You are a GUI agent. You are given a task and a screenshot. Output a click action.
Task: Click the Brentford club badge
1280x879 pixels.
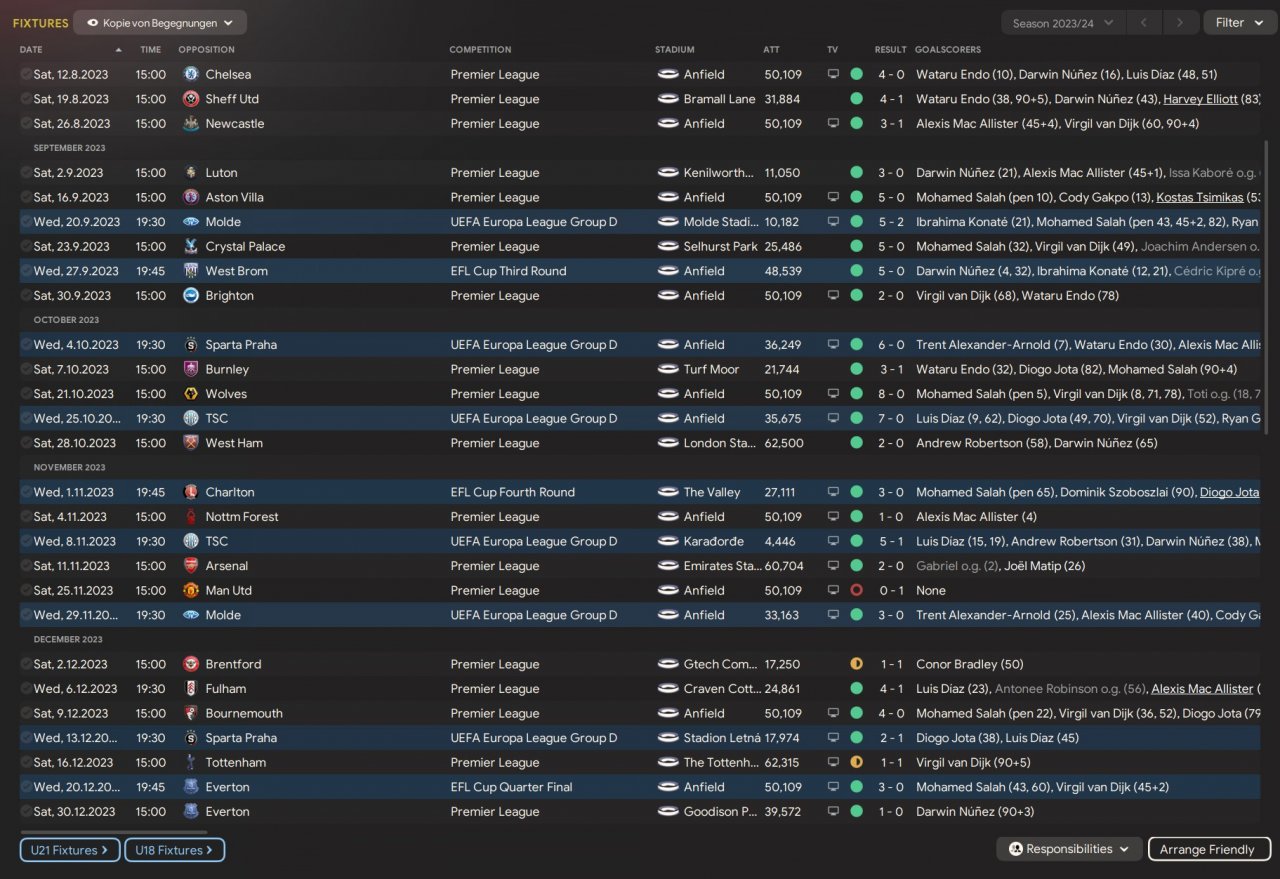[x=191, y=664]
